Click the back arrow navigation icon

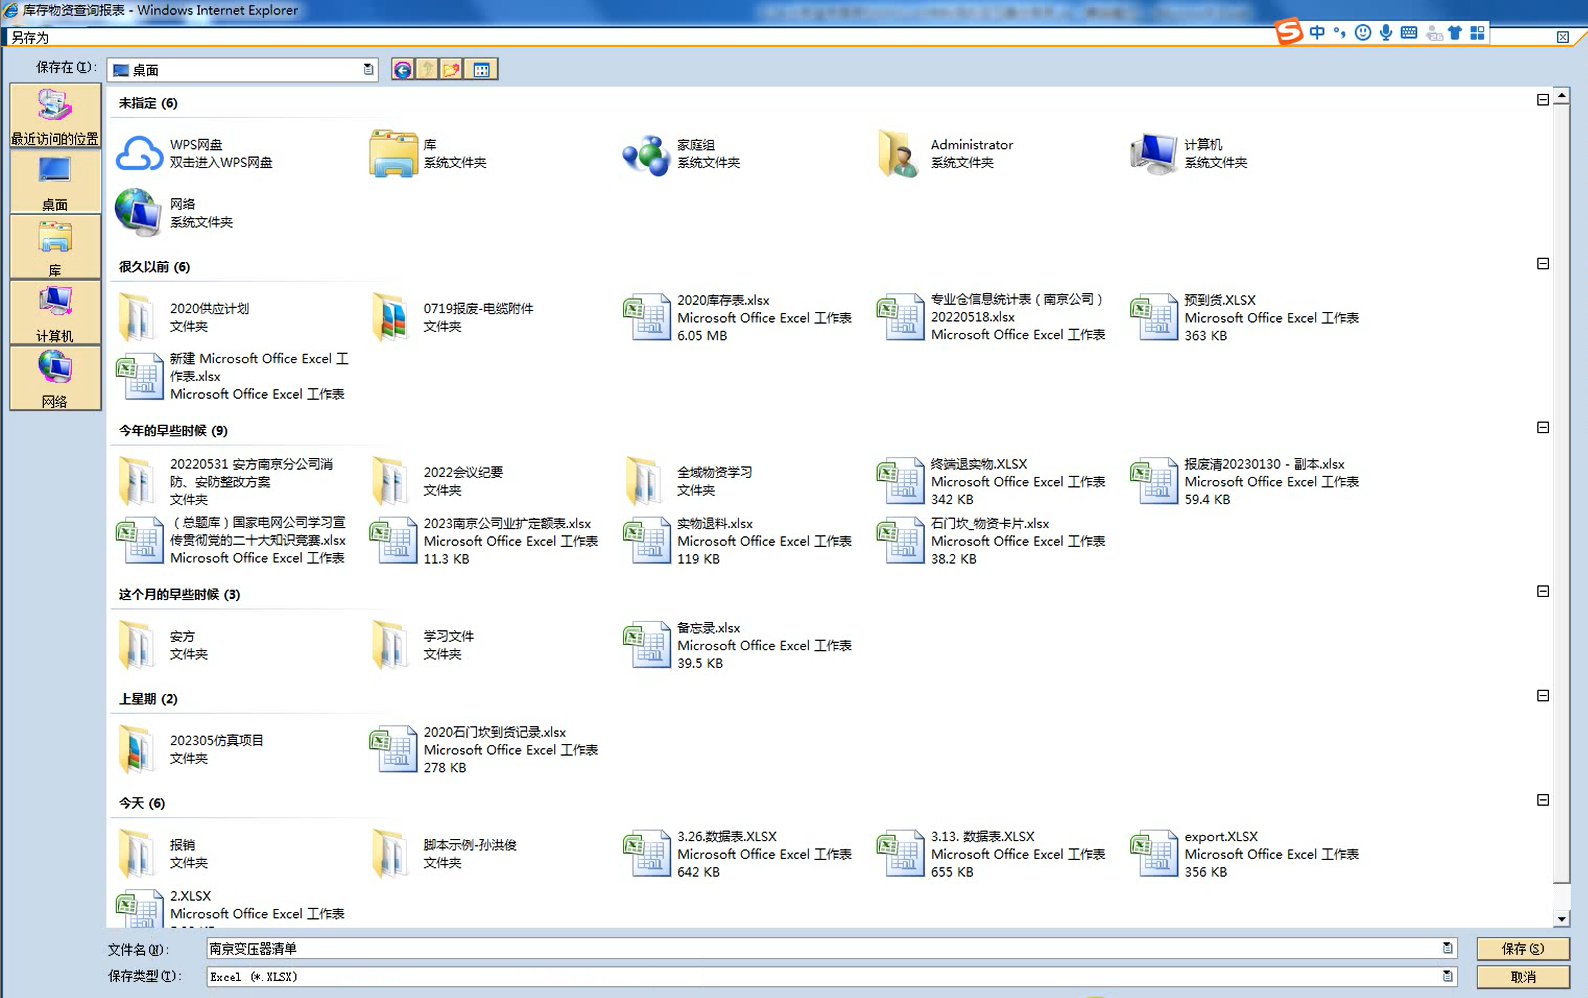(402, 69)
